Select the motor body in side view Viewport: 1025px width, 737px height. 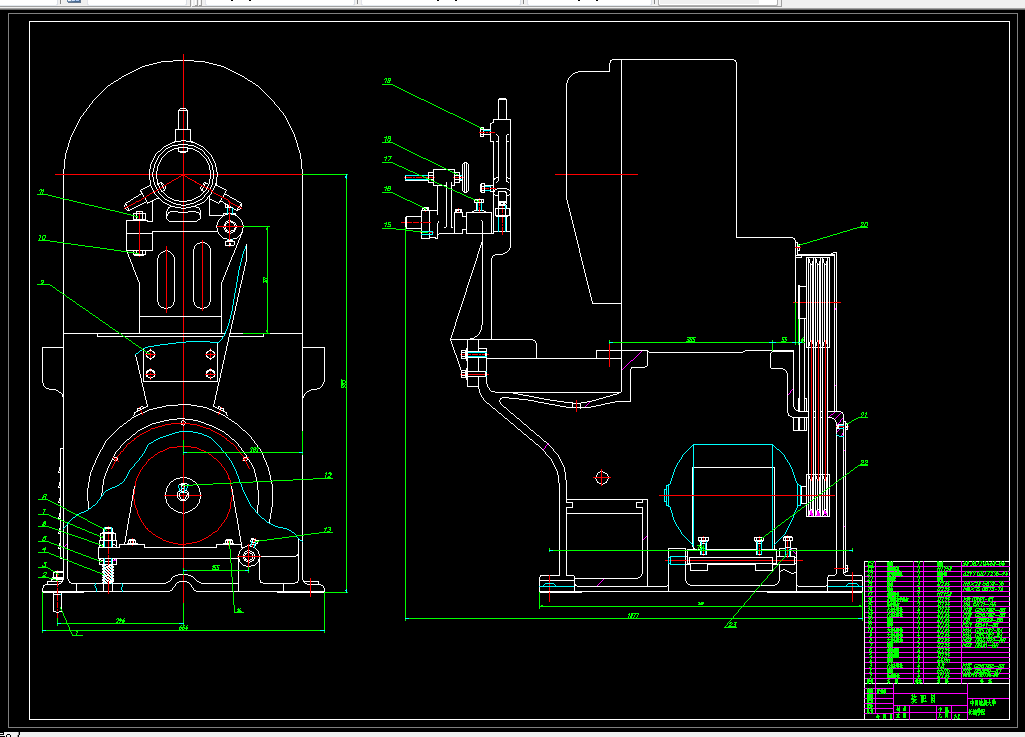pyautogui.click(x=732, y=496)
